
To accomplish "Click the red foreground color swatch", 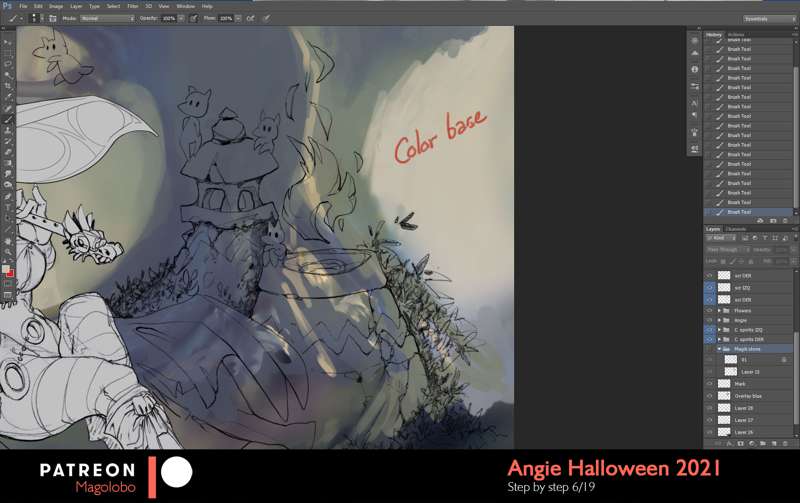I will point(7,271).
